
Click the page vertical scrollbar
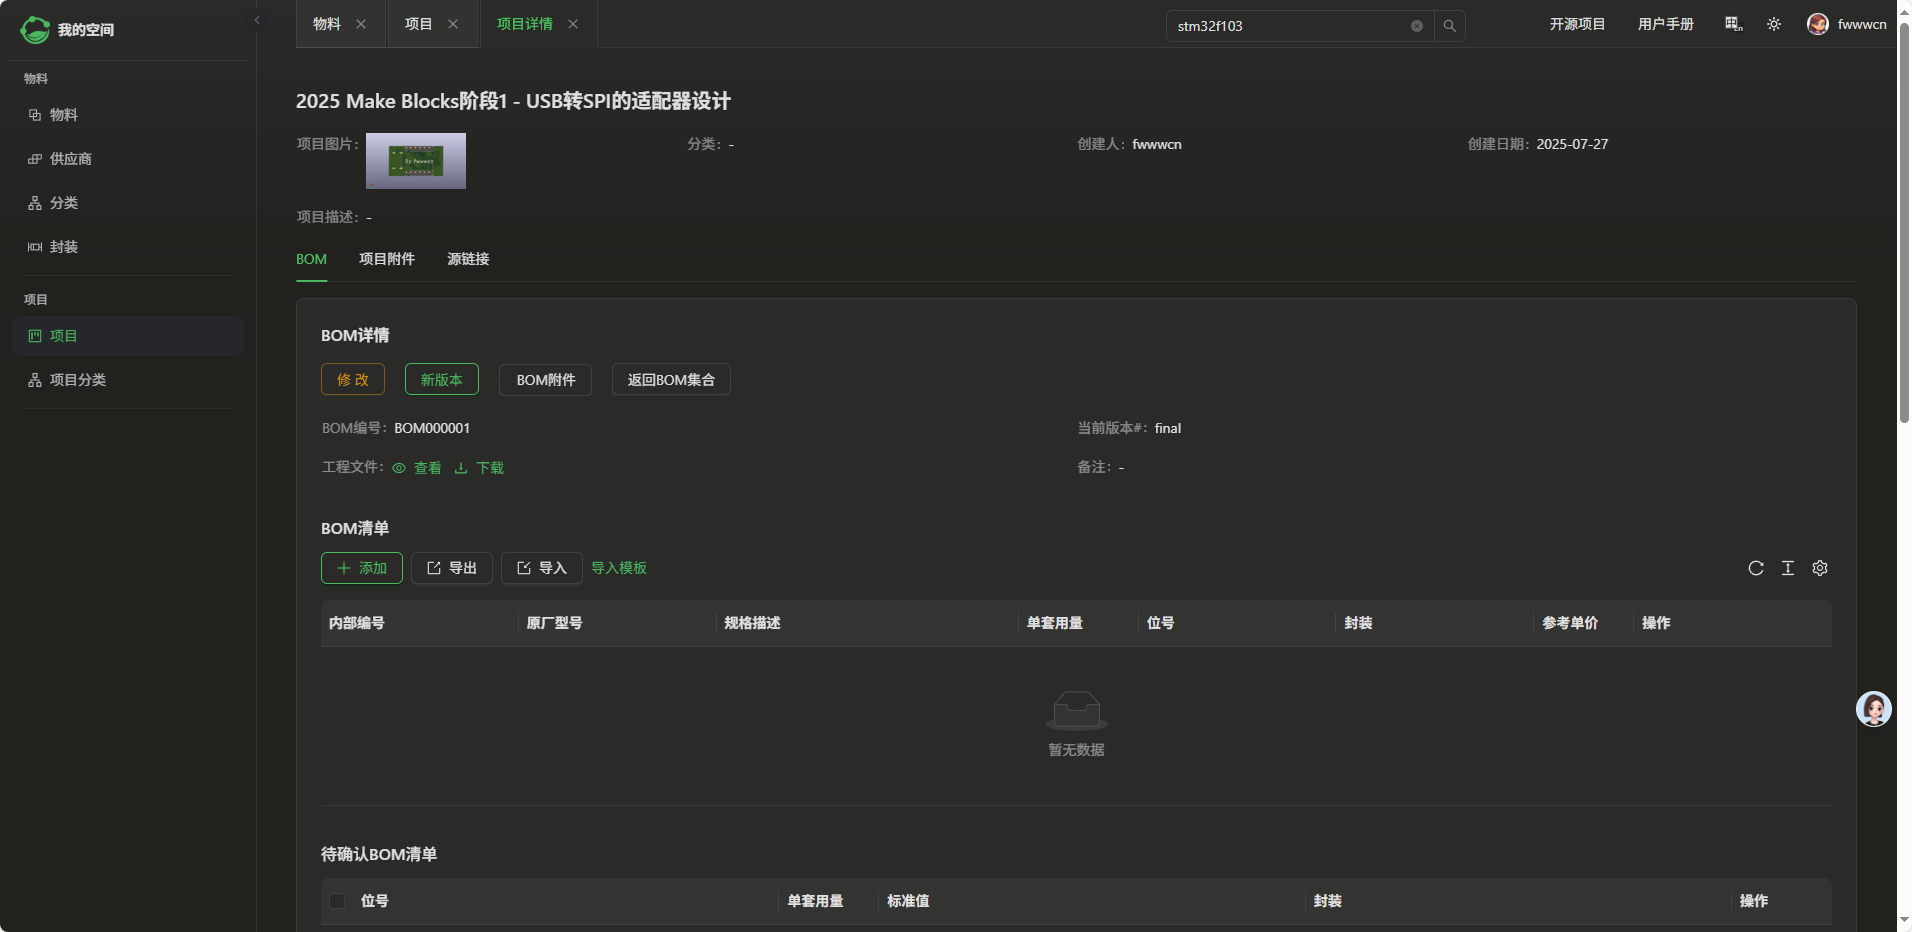click(1904, 222)
